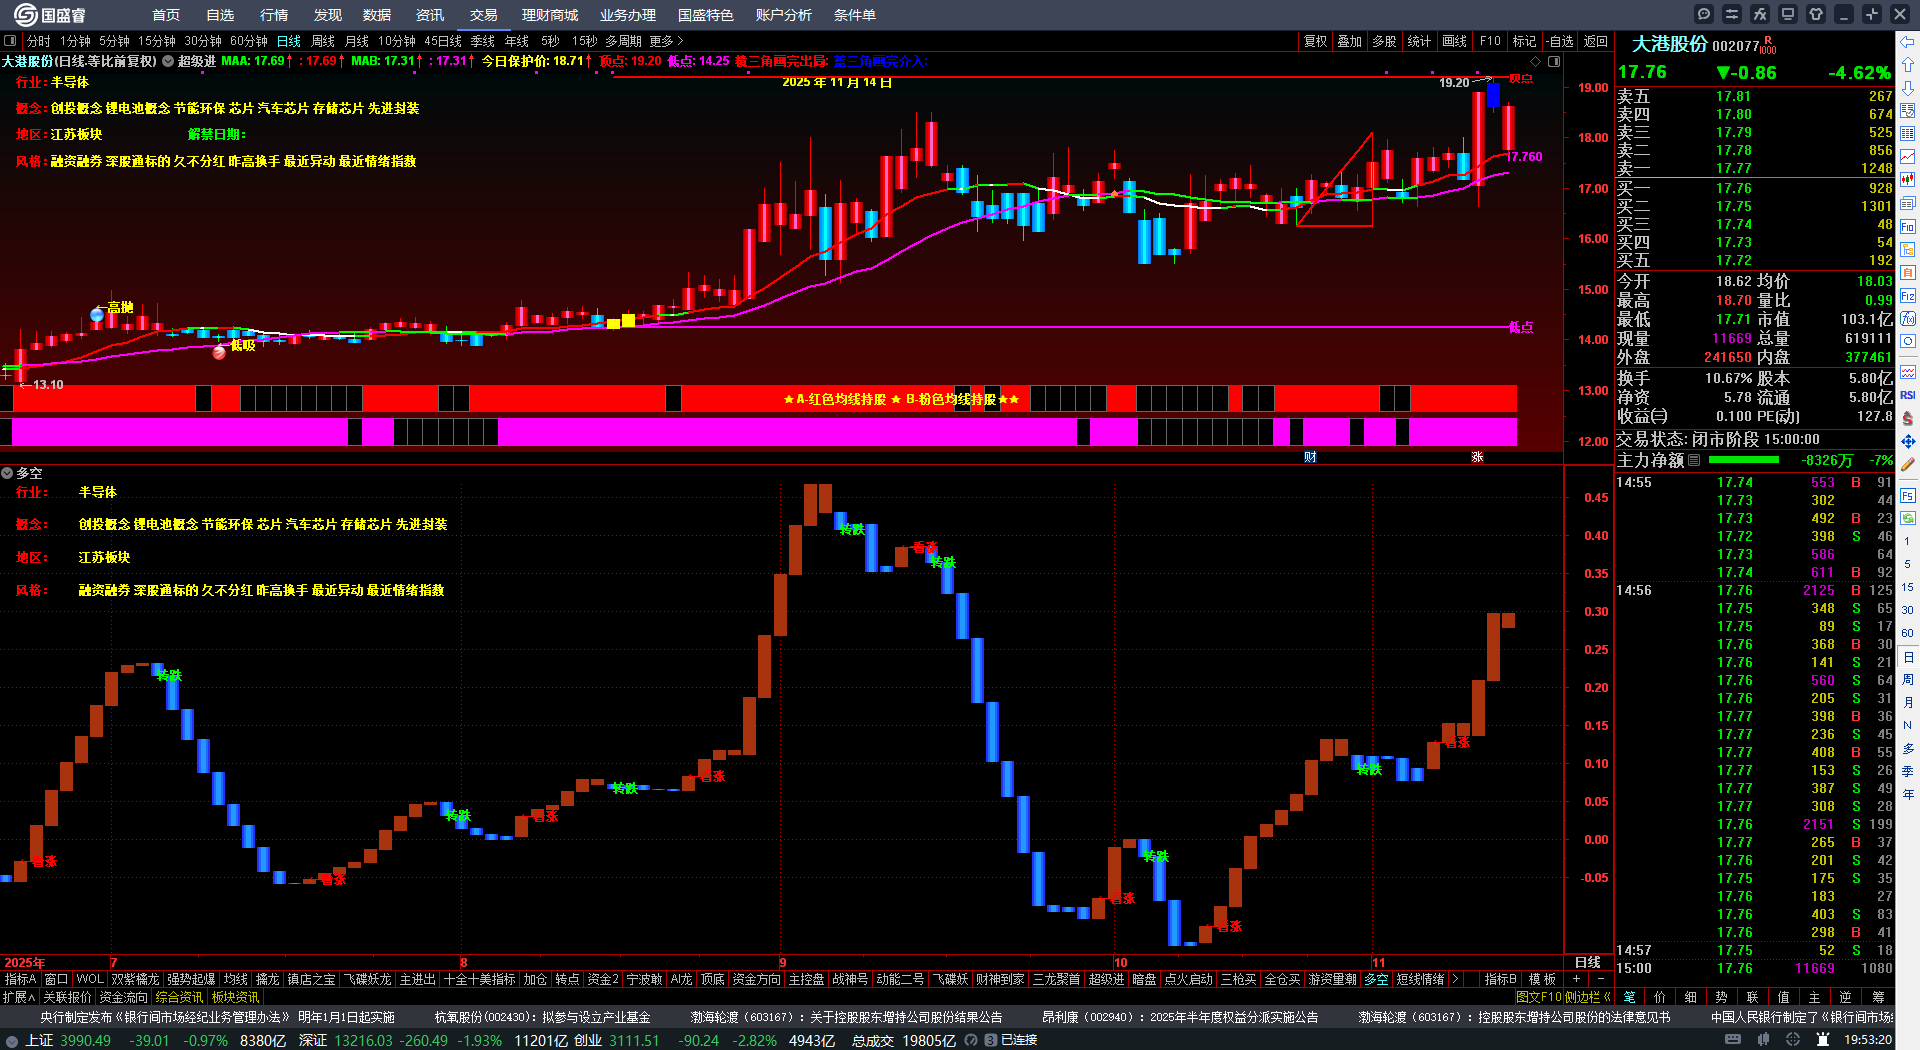
Task: Open the candlestick chart sidebar icon
Action: (1908, 179)
